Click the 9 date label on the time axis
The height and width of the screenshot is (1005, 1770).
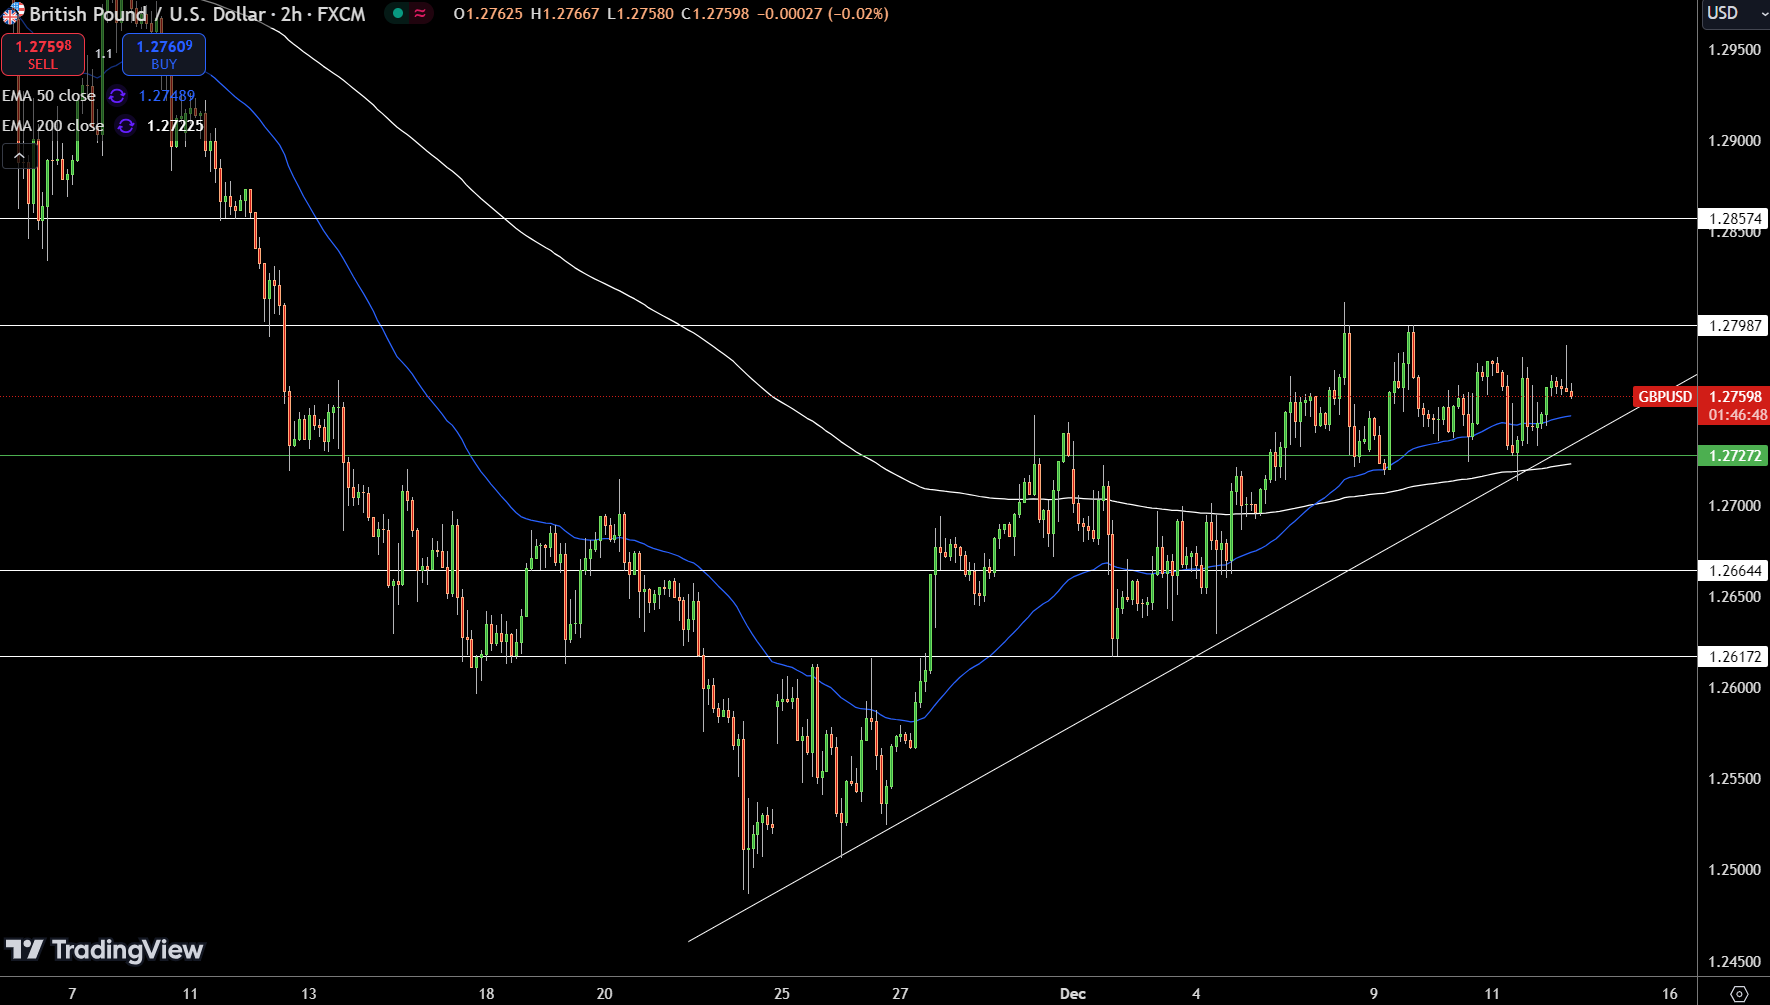point(1374,993)
